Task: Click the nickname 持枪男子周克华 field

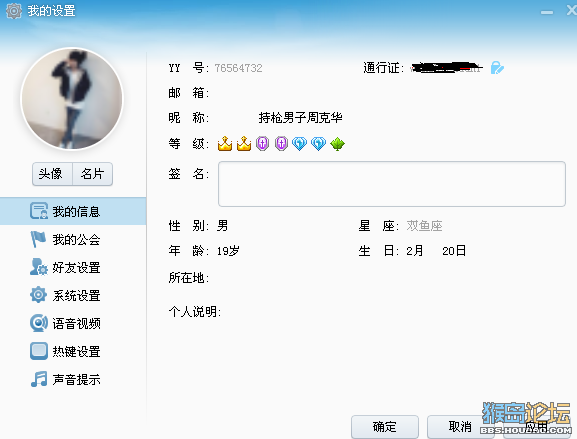Action: 300,118
